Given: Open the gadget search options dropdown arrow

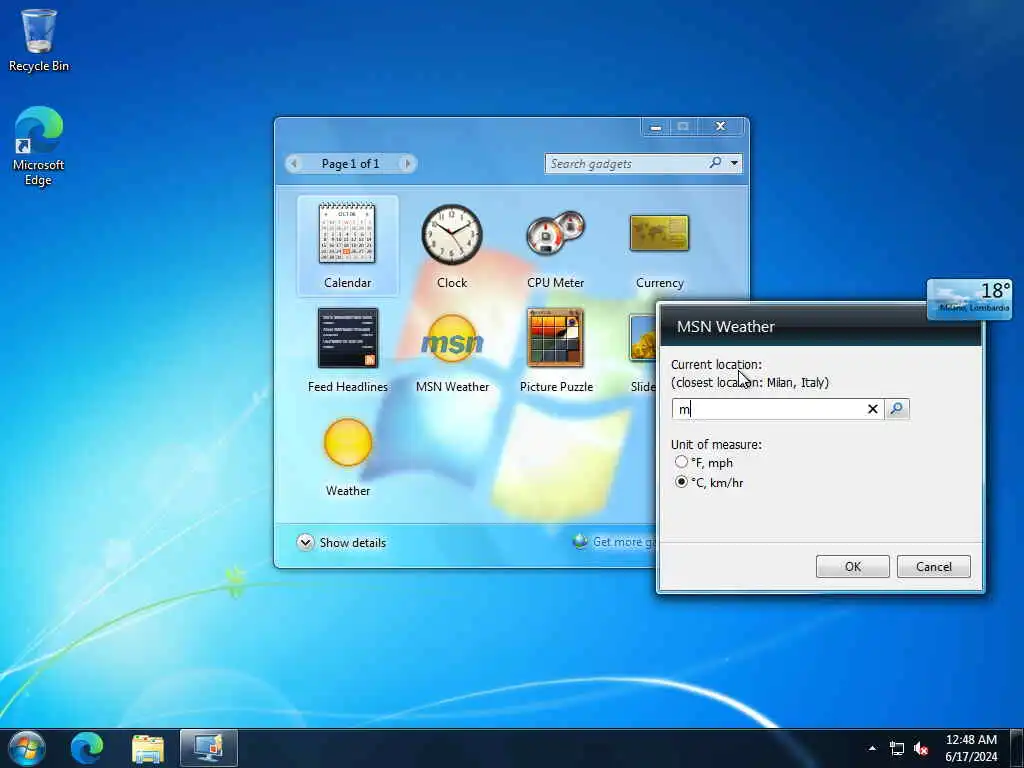Looking at the screenshot, I should click(x=735, y=163).
